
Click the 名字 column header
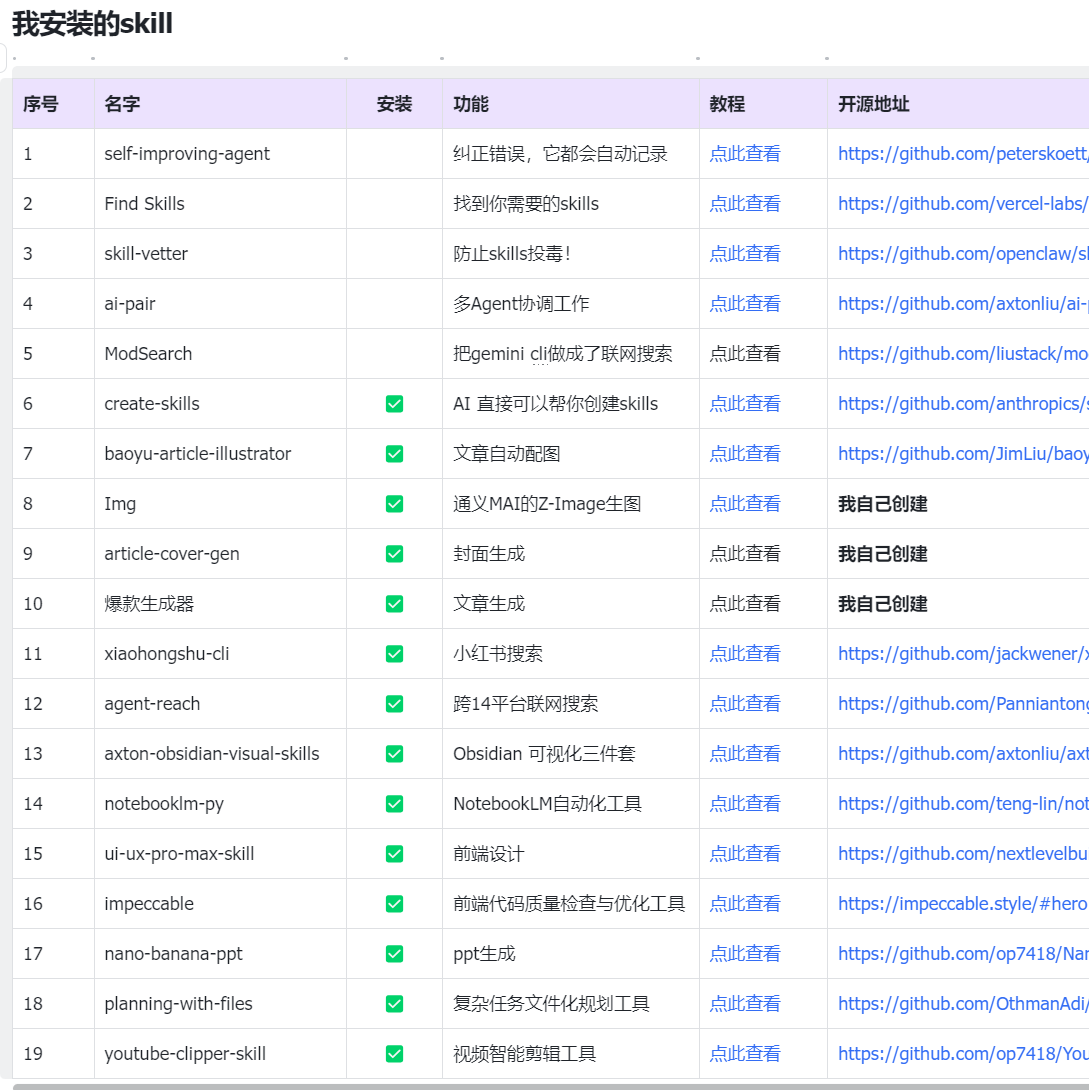122,104
